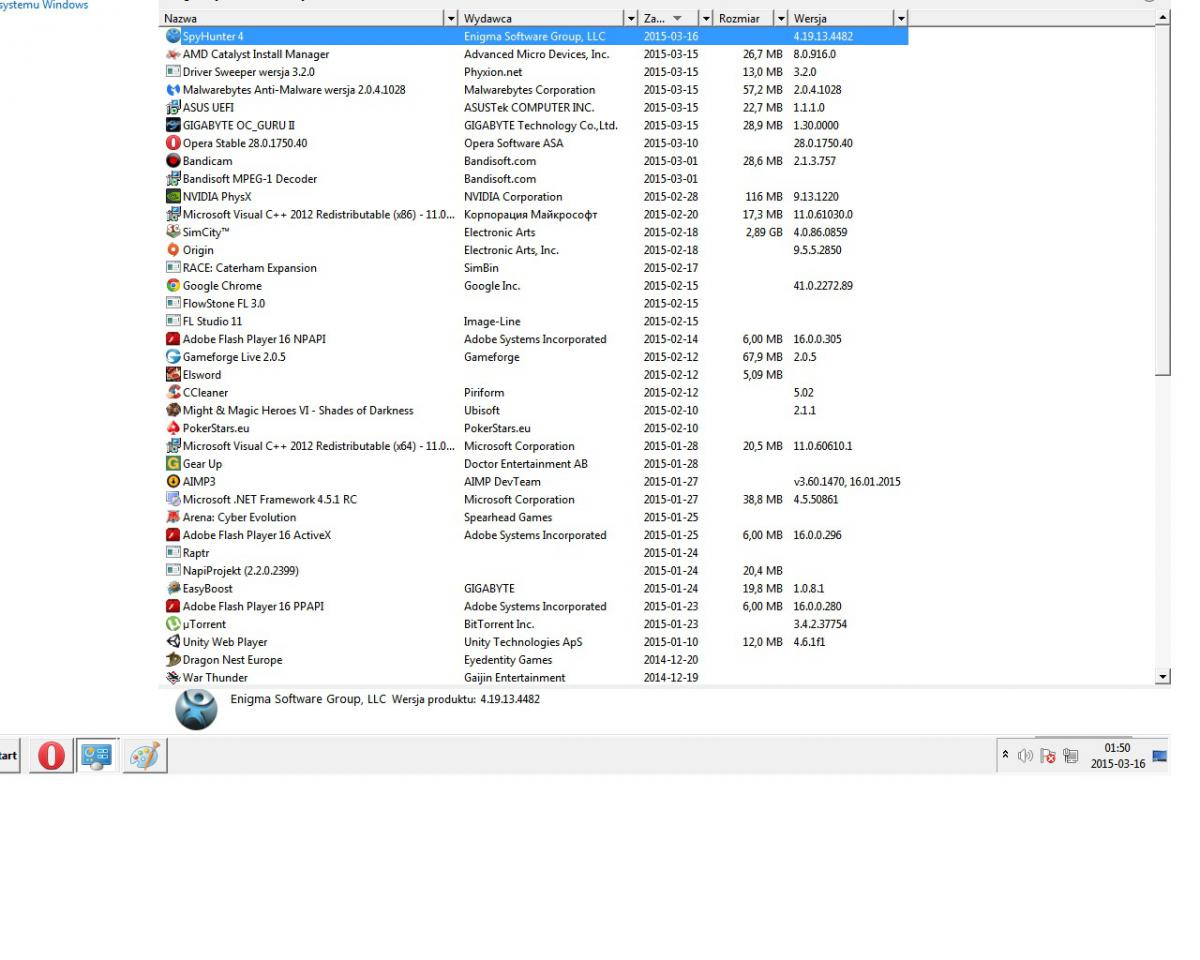Select Raptr entry
The height and width of the screenshot is (960, 1200).
click(x=535, y=553)
